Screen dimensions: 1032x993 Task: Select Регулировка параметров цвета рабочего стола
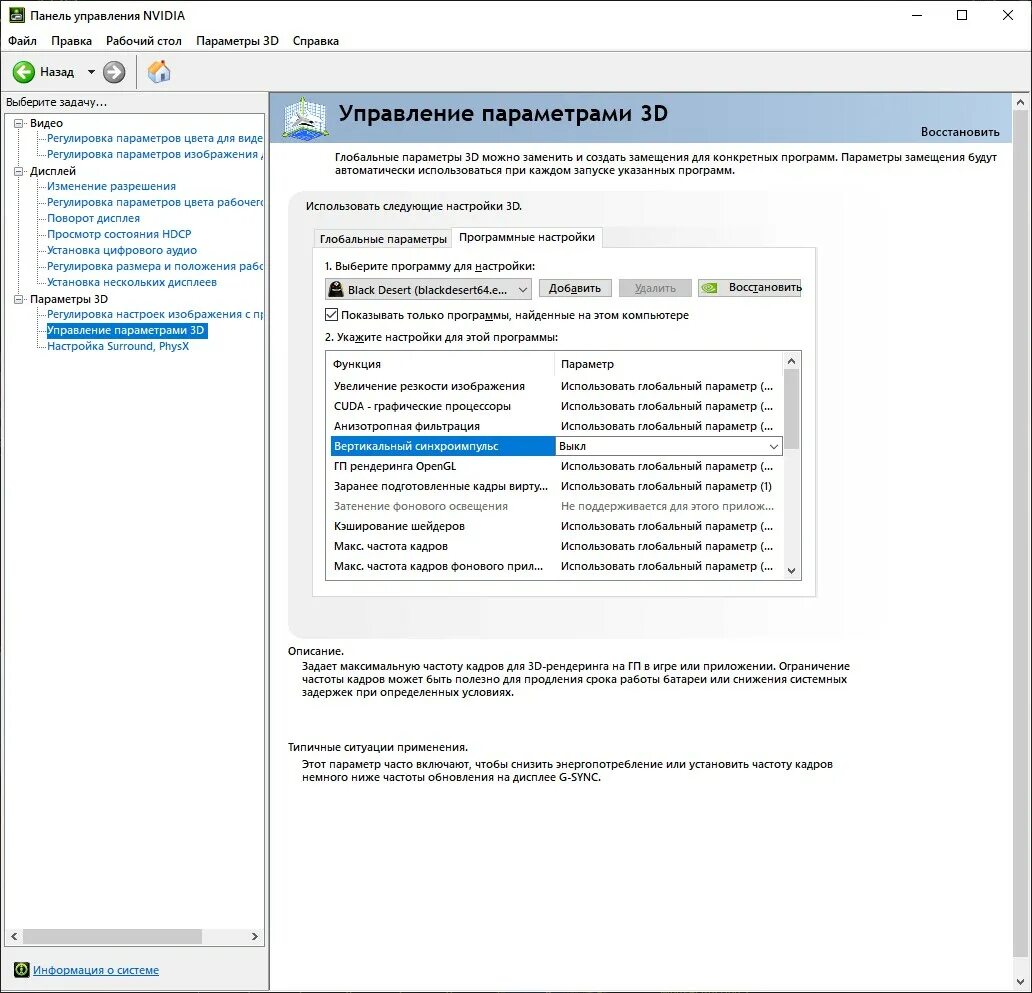point(155,202)
